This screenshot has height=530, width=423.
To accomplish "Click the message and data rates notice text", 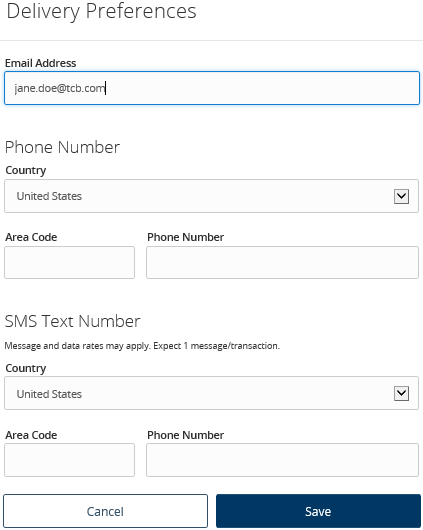I will pos(142,346).
